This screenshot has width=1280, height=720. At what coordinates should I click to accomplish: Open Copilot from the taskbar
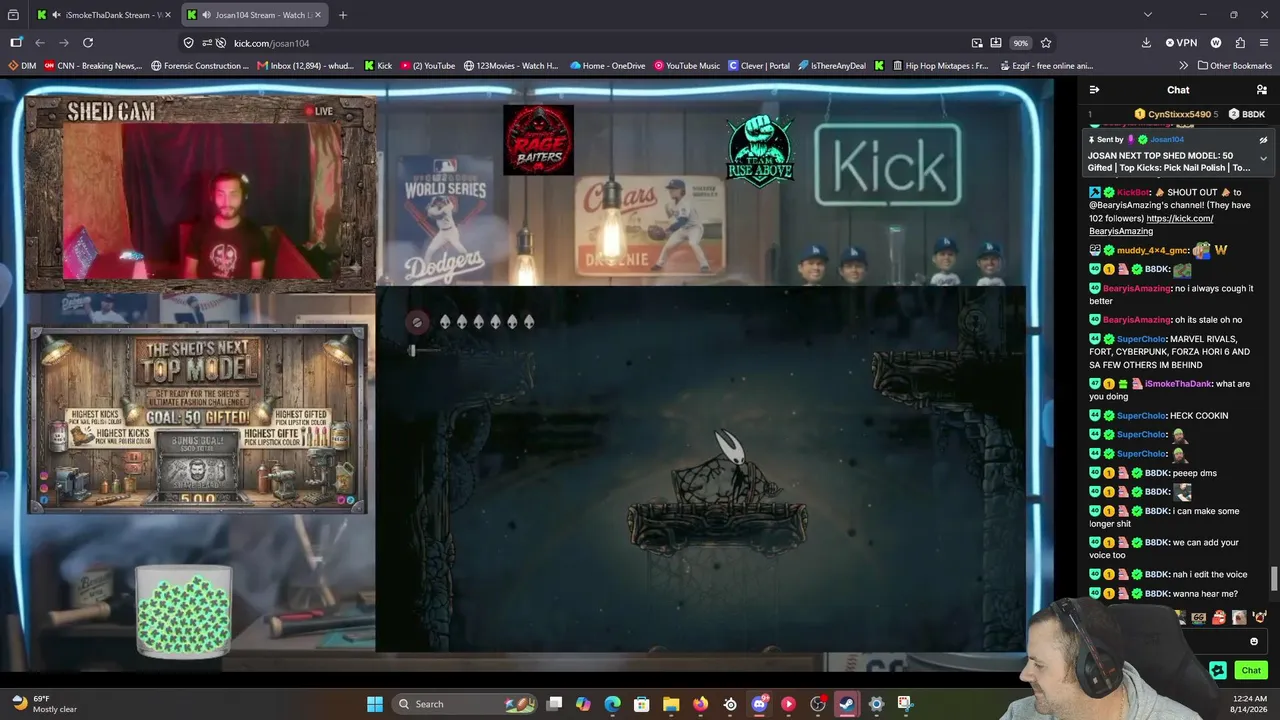coord(583,704)
